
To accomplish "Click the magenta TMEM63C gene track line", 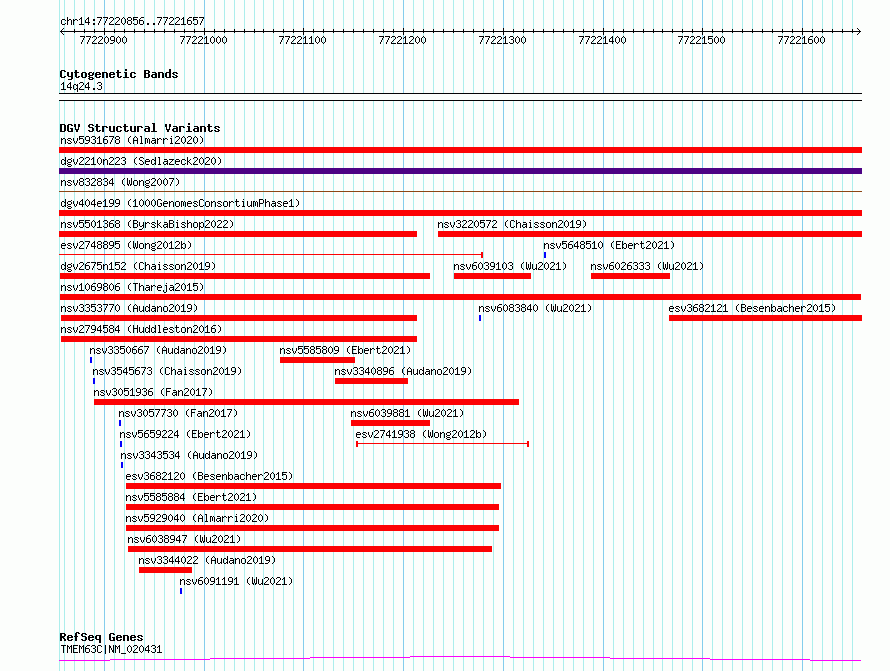I will tap(460, 659).
